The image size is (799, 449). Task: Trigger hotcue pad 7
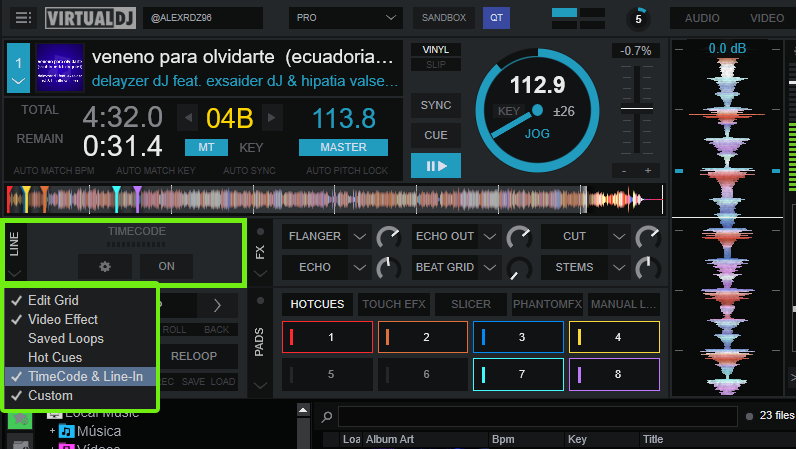point(518,375)
